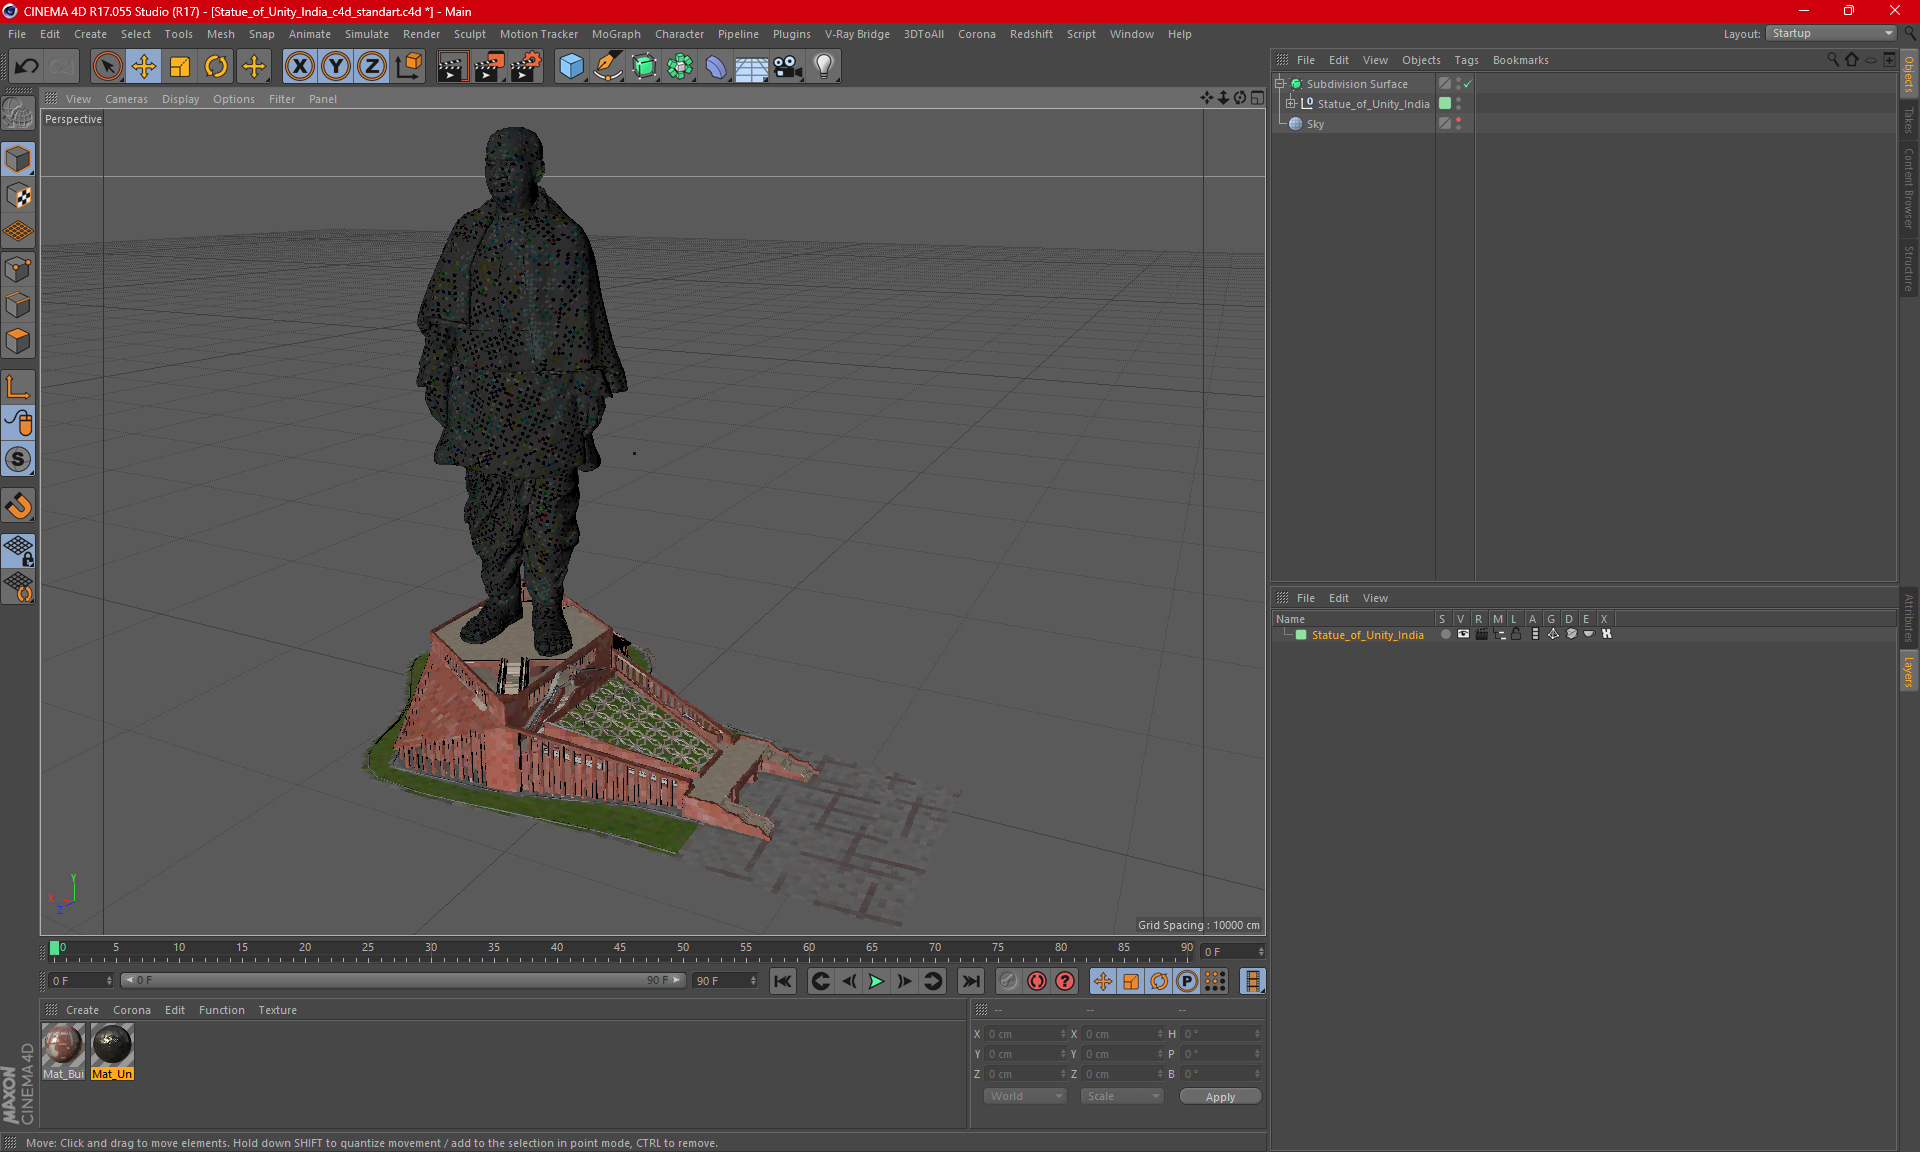Select the Live Selection tool
1920x1152 pixels.
click(107, 66)
